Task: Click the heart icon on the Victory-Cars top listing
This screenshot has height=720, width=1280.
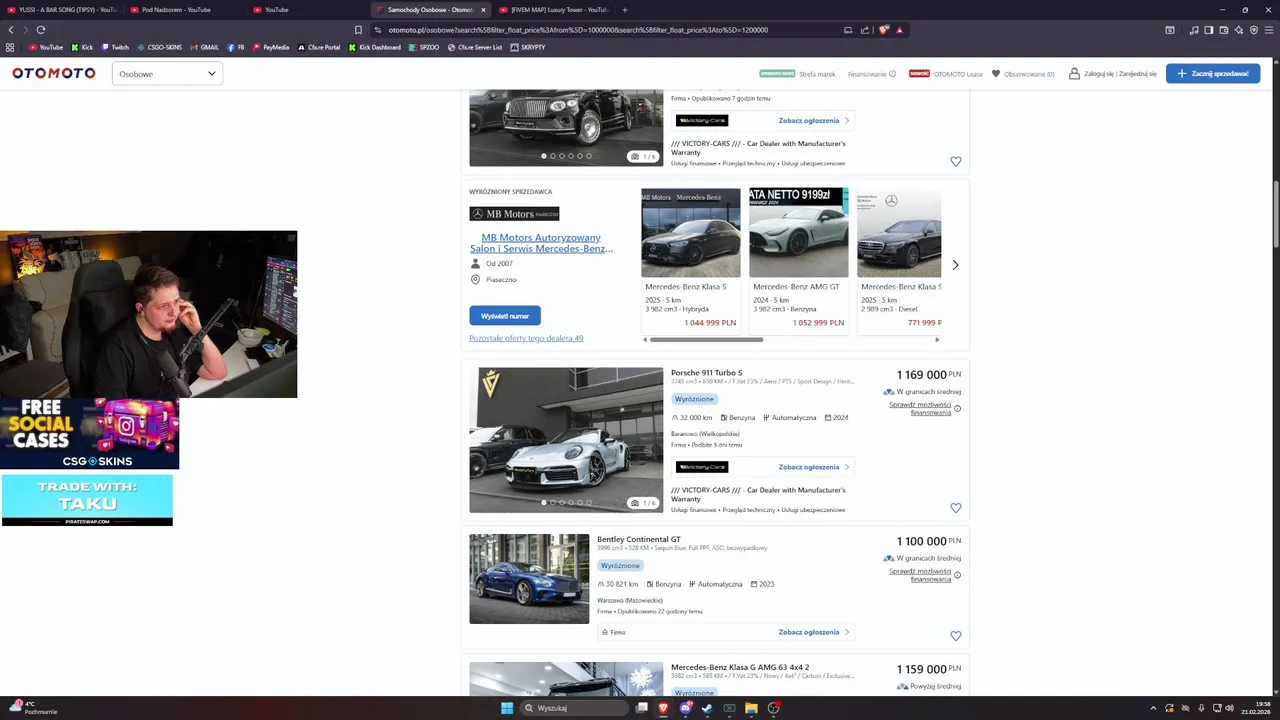Action: coord(955,161)
